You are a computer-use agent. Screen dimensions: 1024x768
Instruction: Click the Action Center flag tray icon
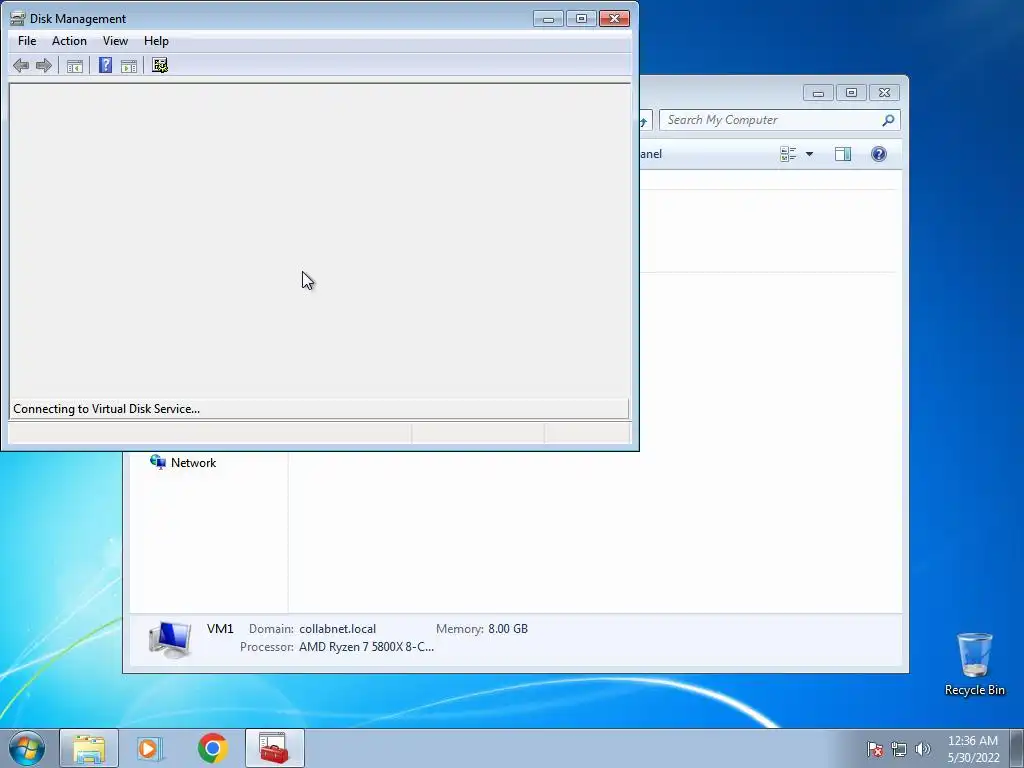coord(874,749)
